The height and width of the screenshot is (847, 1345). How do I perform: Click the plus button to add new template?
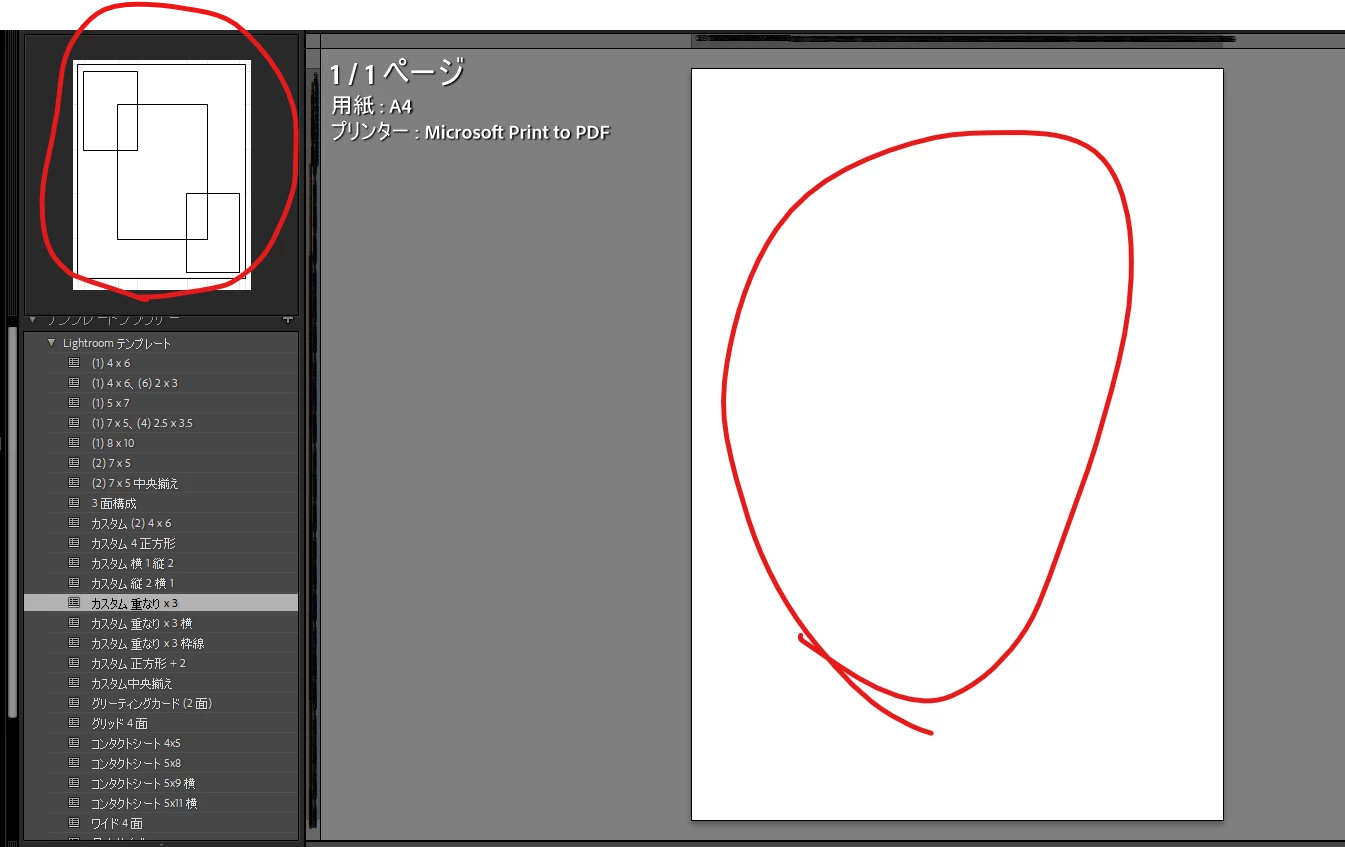pos(288,320)
